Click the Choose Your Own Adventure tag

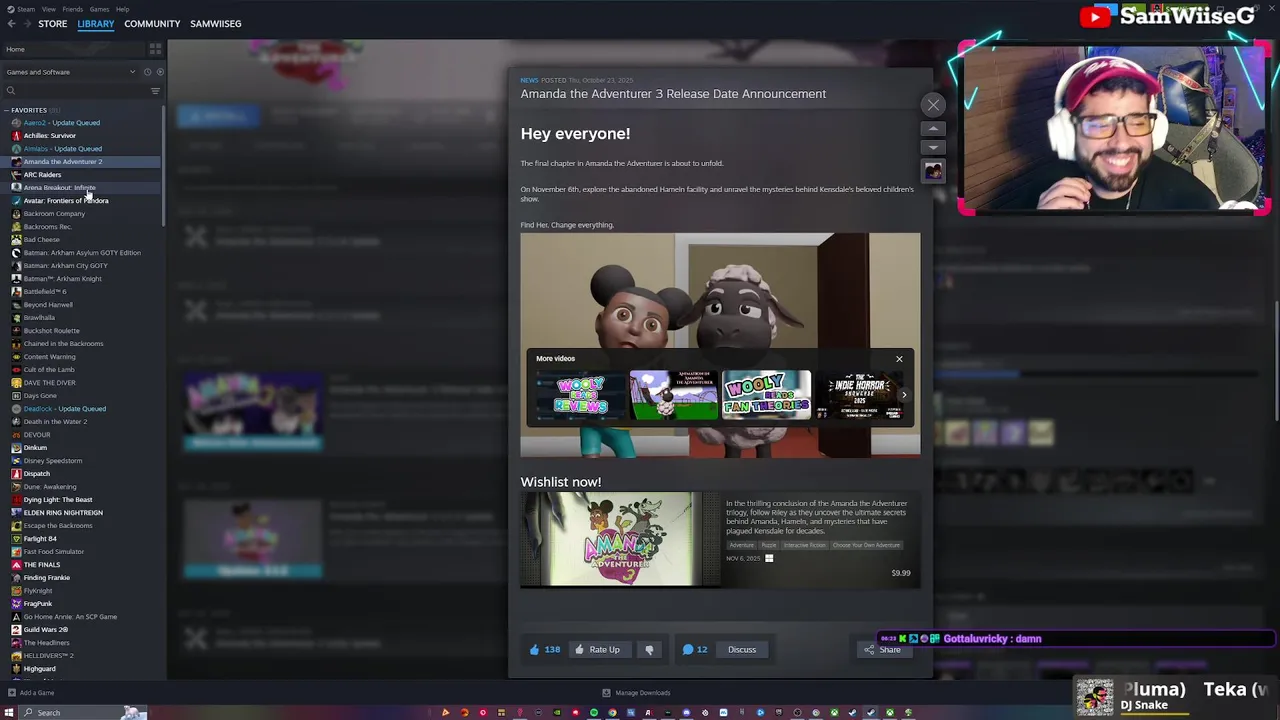(x=866, y=545)
